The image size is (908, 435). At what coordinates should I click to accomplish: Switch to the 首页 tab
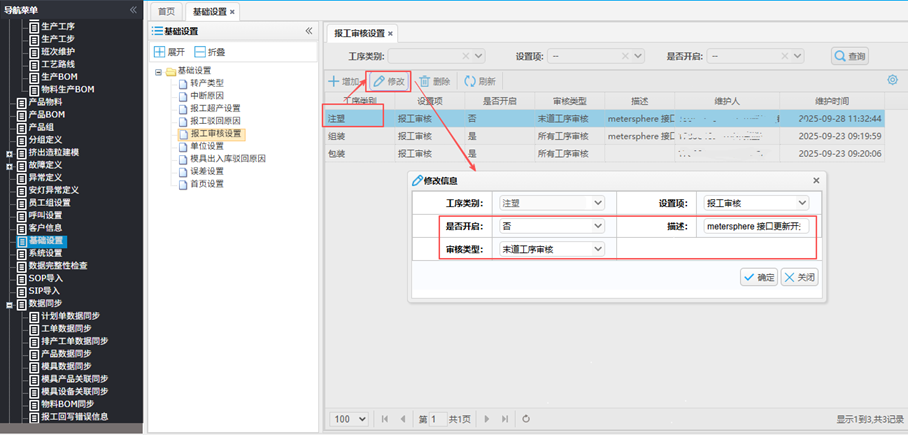[166, 11]
